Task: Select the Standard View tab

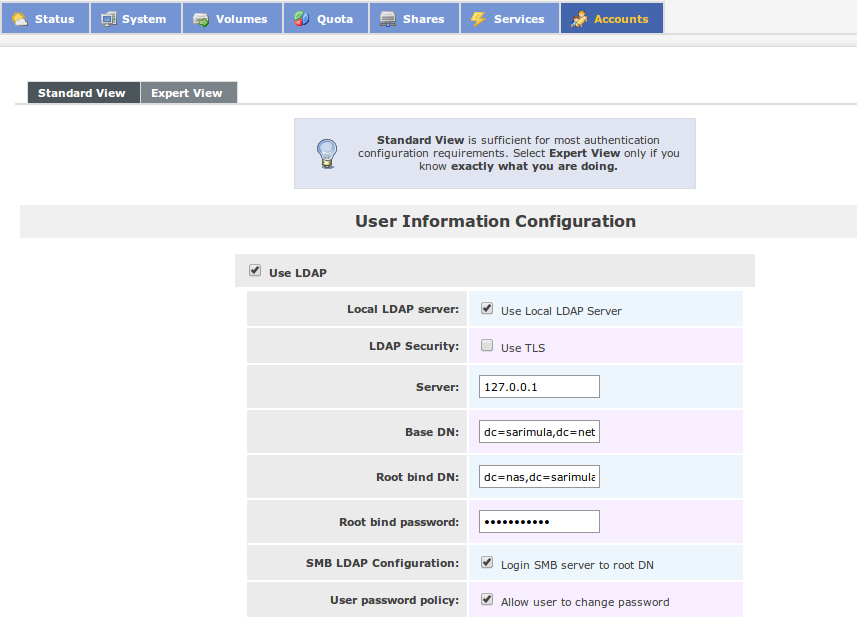Action: point(82,93)
